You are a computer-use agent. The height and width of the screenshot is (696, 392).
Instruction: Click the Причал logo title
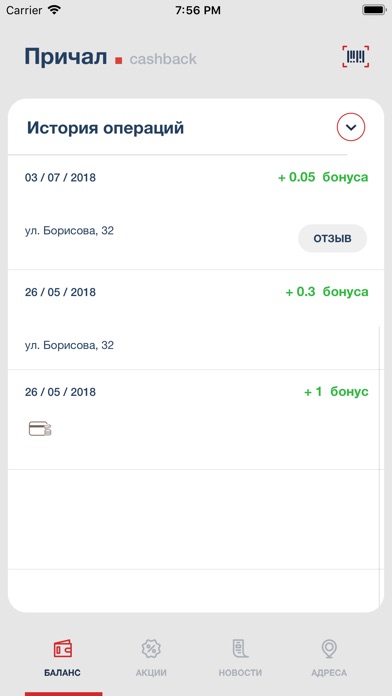[66, 57]
